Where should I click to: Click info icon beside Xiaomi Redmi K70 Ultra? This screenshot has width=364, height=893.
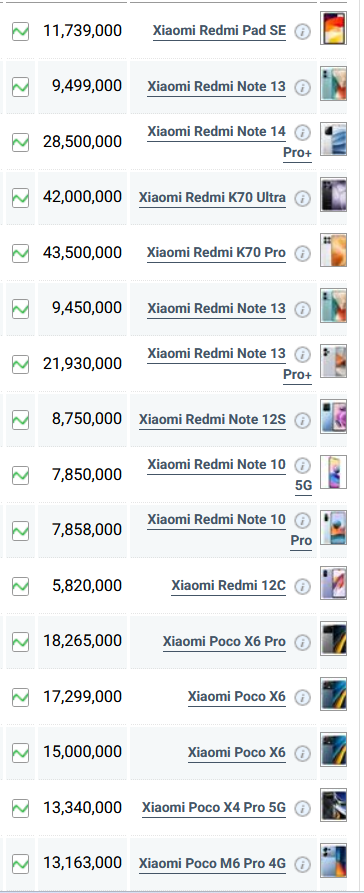click(302, 198)
